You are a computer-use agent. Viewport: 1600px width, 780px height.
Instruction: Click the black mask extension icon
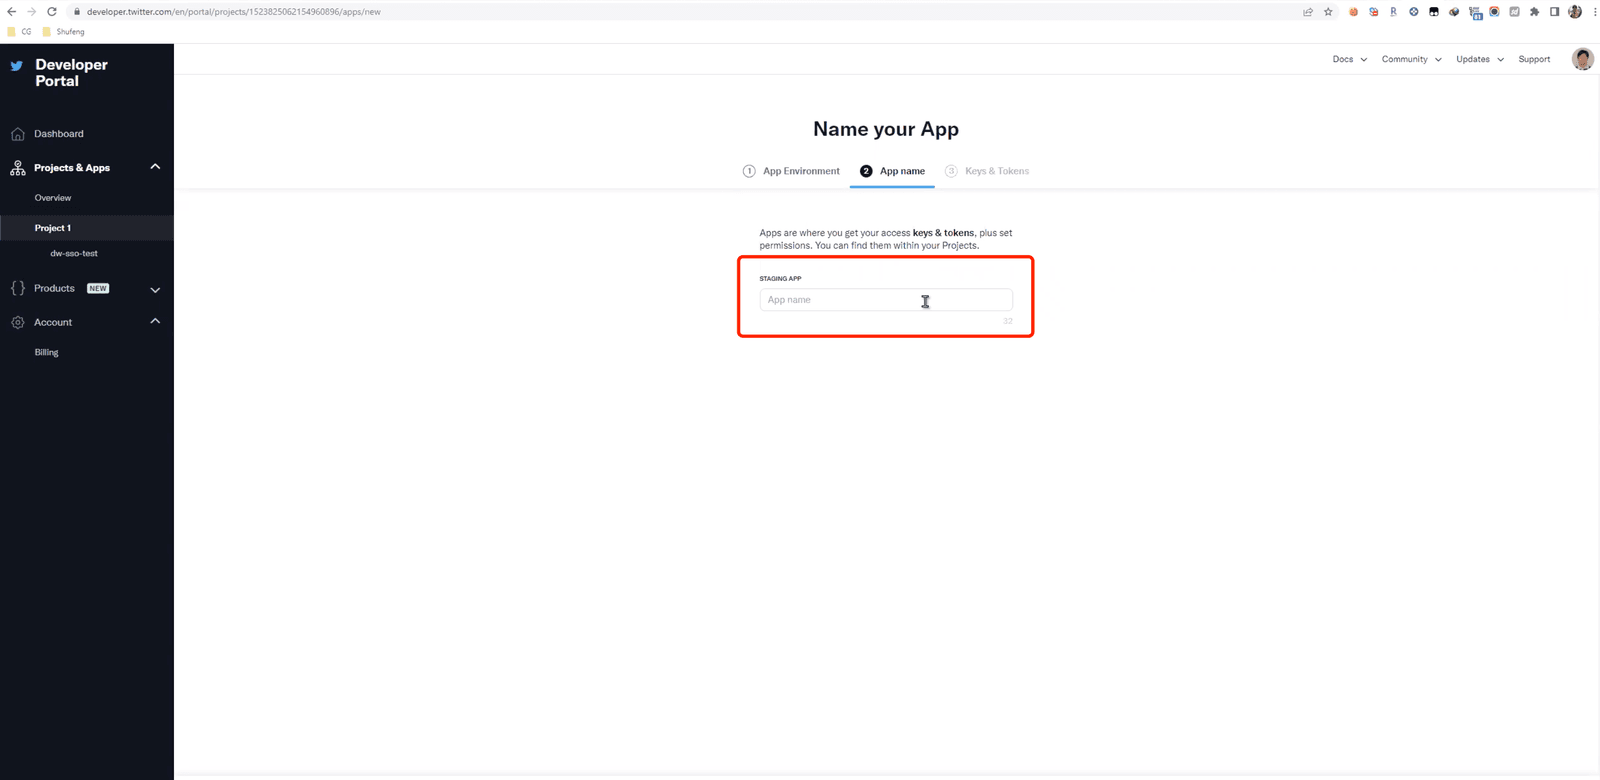pos(1433,12)
